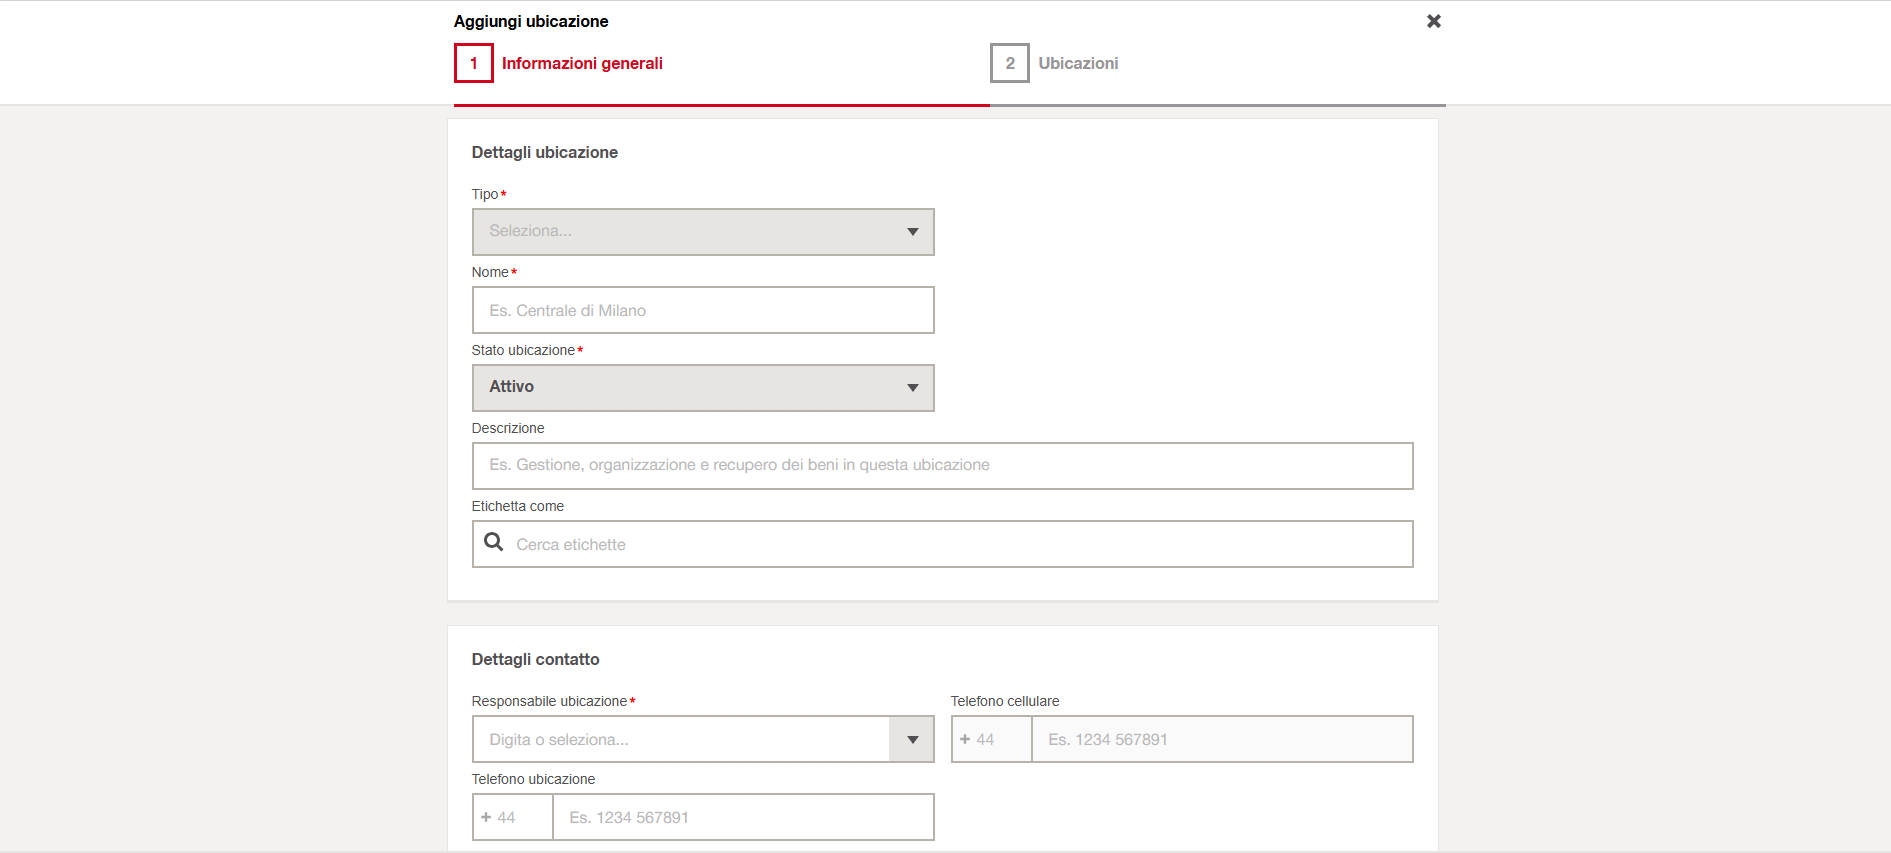This screenshot has height=853, width=1891.
Task: Click step 2 number box
Action: (1009, 63)
